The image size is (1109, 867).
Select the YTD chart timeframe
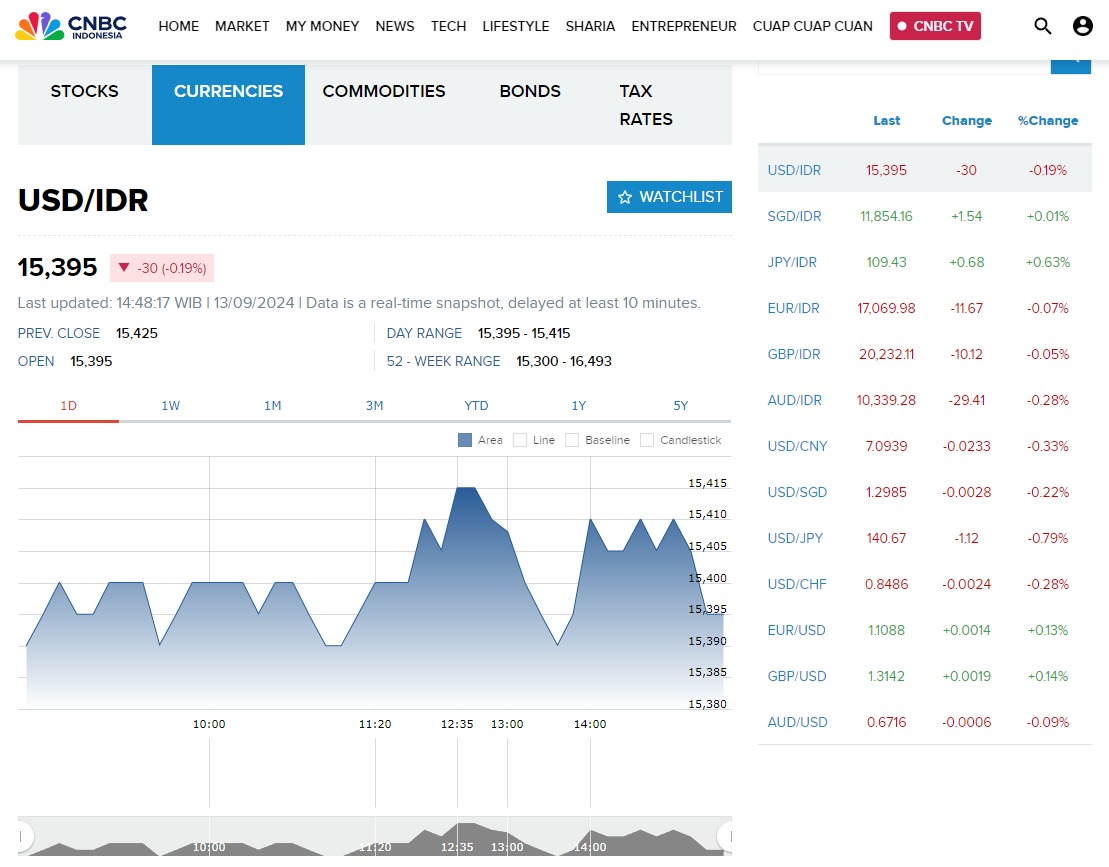pos(476,406)
